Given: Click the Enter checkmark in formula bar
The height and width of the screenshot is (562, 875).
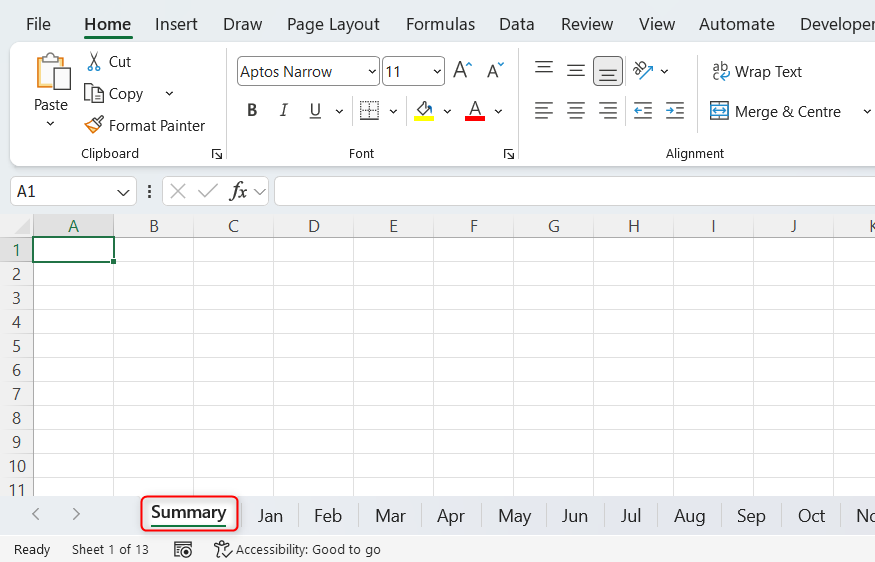Looking at the screenshot, I should (x=208, y=191).
